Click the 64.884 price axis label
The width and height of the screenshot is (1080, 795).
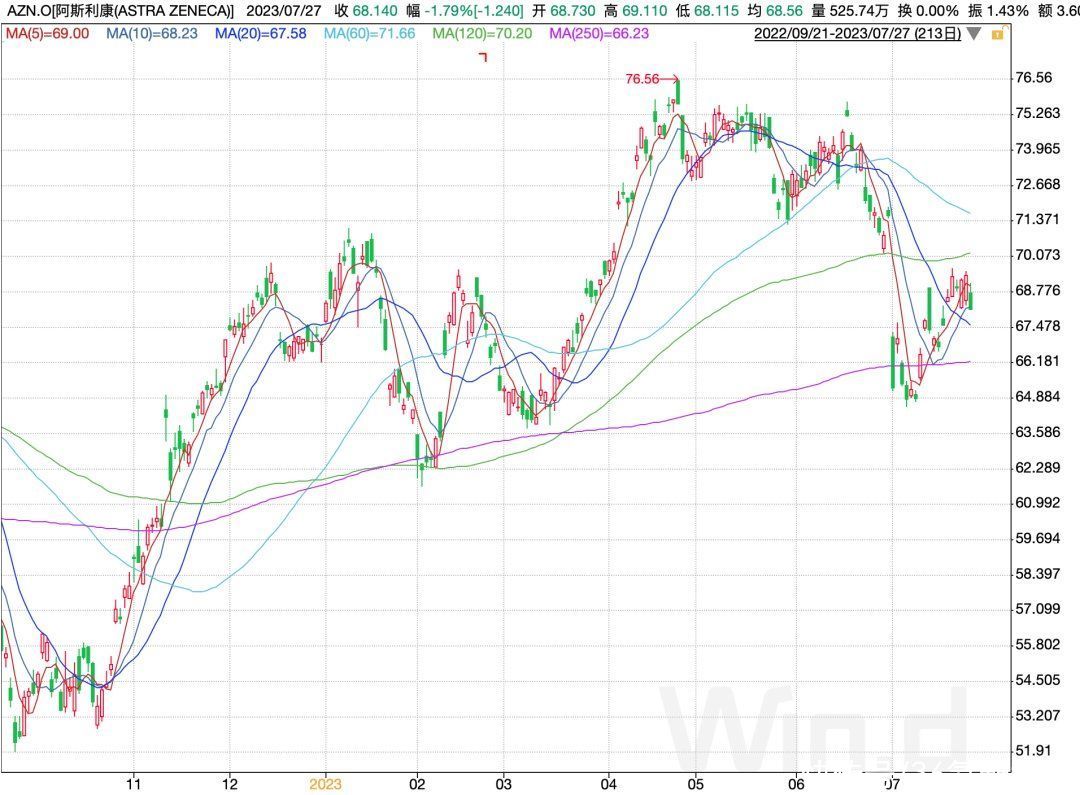(x=1038, y=397)
